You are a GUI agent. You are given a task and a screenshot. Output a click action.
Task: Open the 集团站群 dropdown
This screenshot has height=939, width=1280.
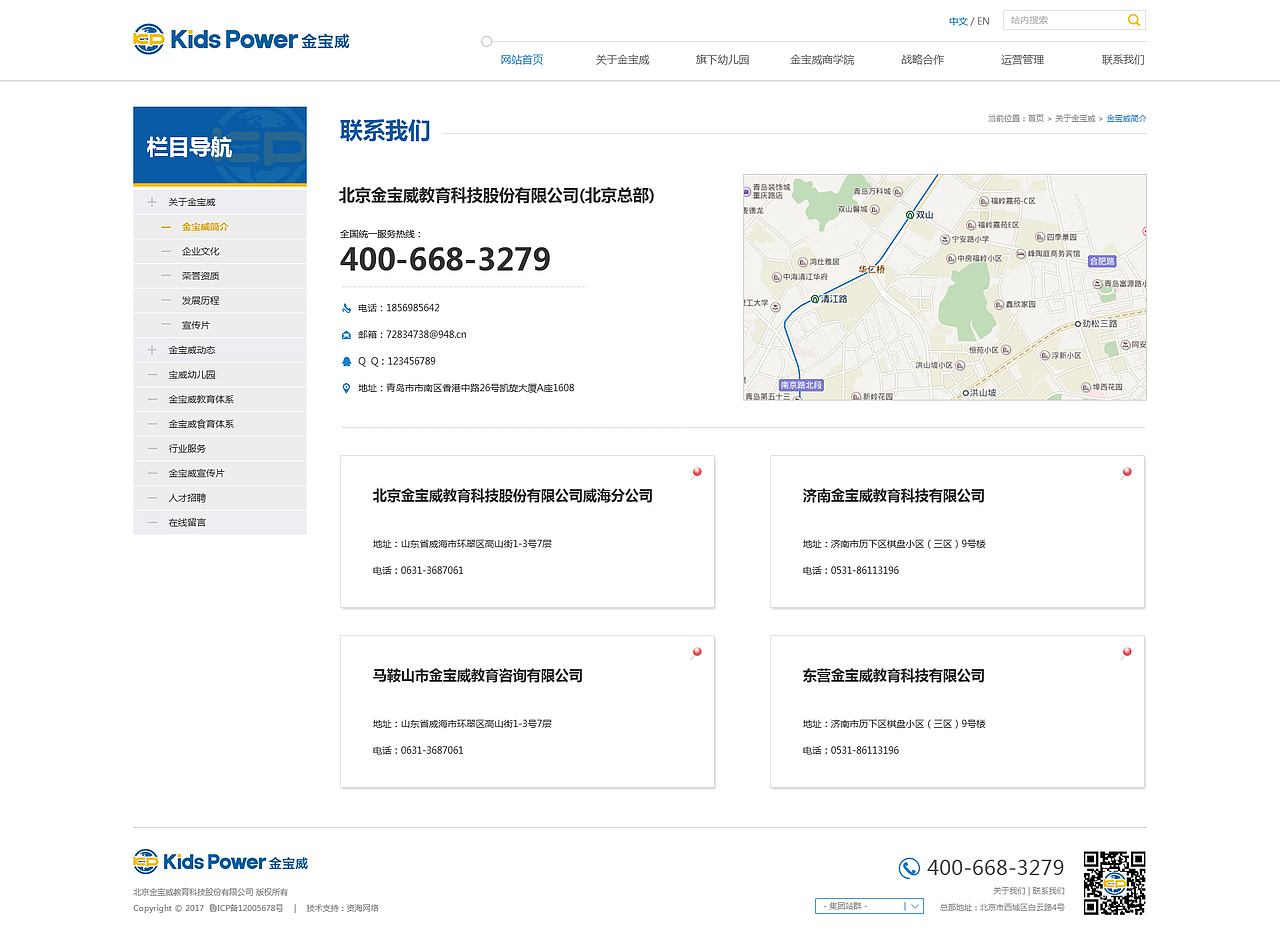869,906
